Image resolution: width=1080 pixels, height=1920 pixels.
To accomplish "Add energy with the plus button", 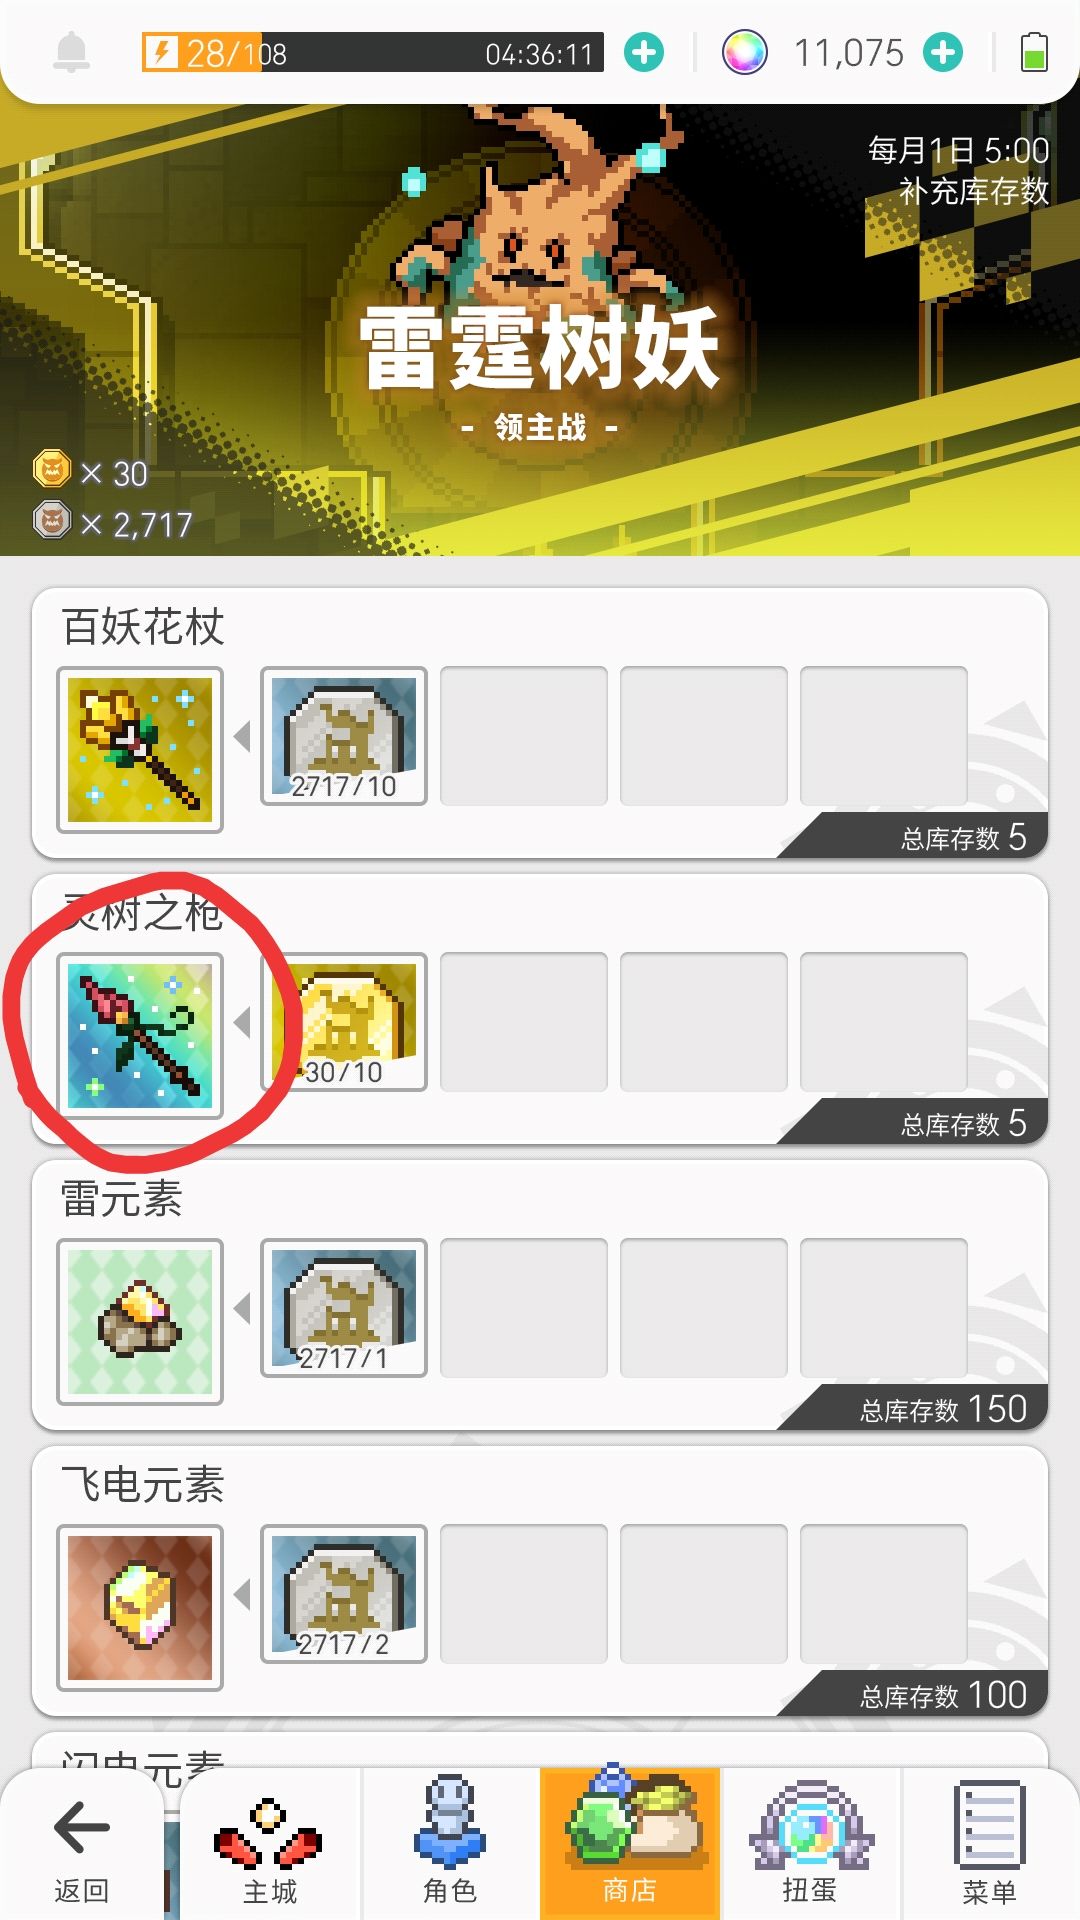I will tap(644, 52).
